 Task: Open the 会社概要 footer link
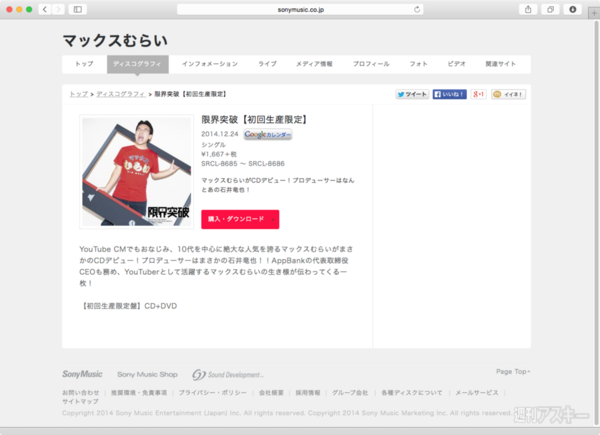pos(271,393)
